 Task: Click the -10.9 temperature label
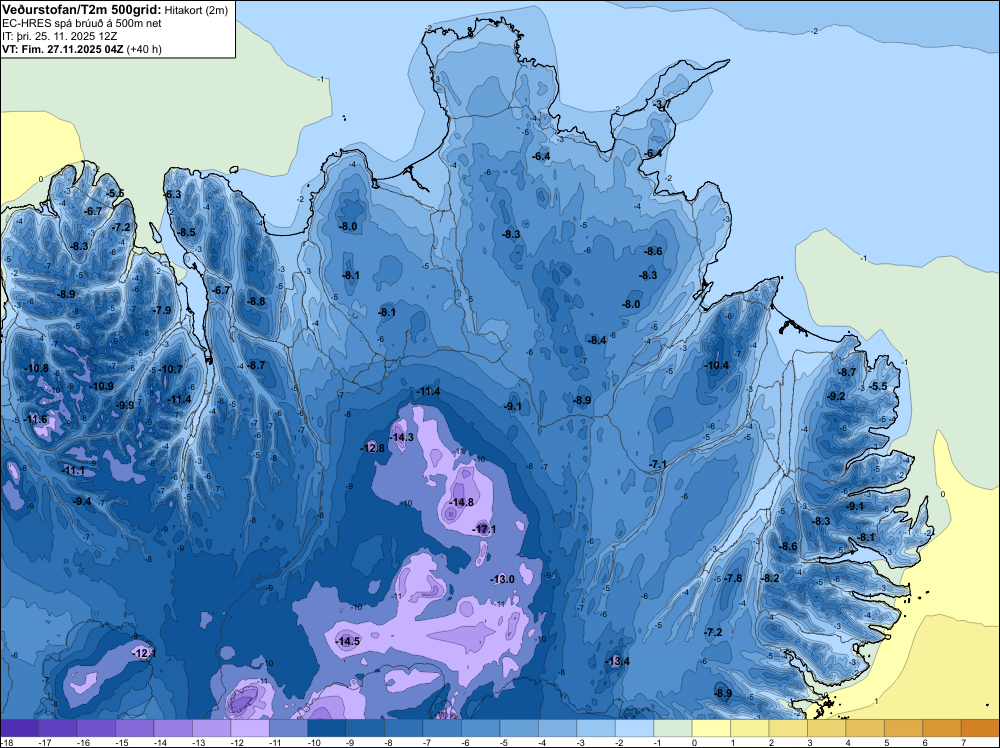[x=101, y=386]
